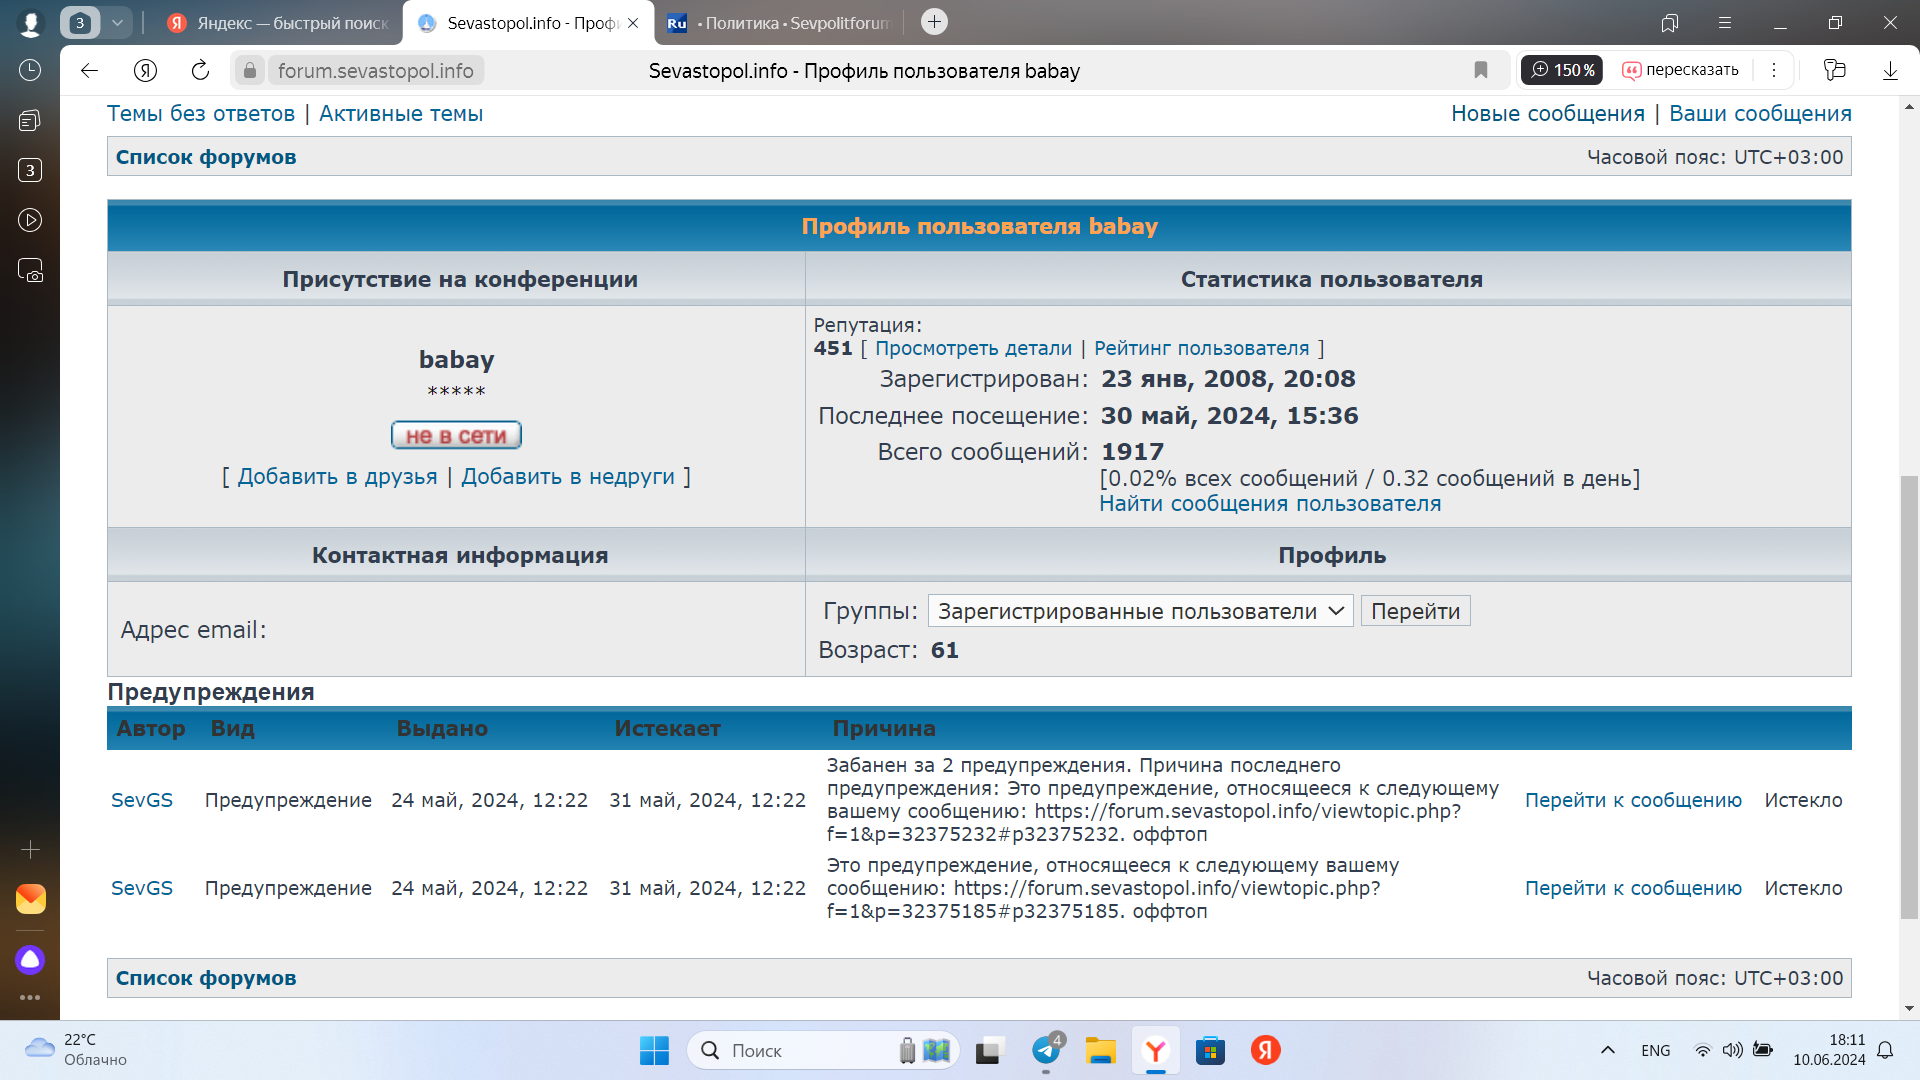Click the Yandex home icon in toolbar

[146, 70]
